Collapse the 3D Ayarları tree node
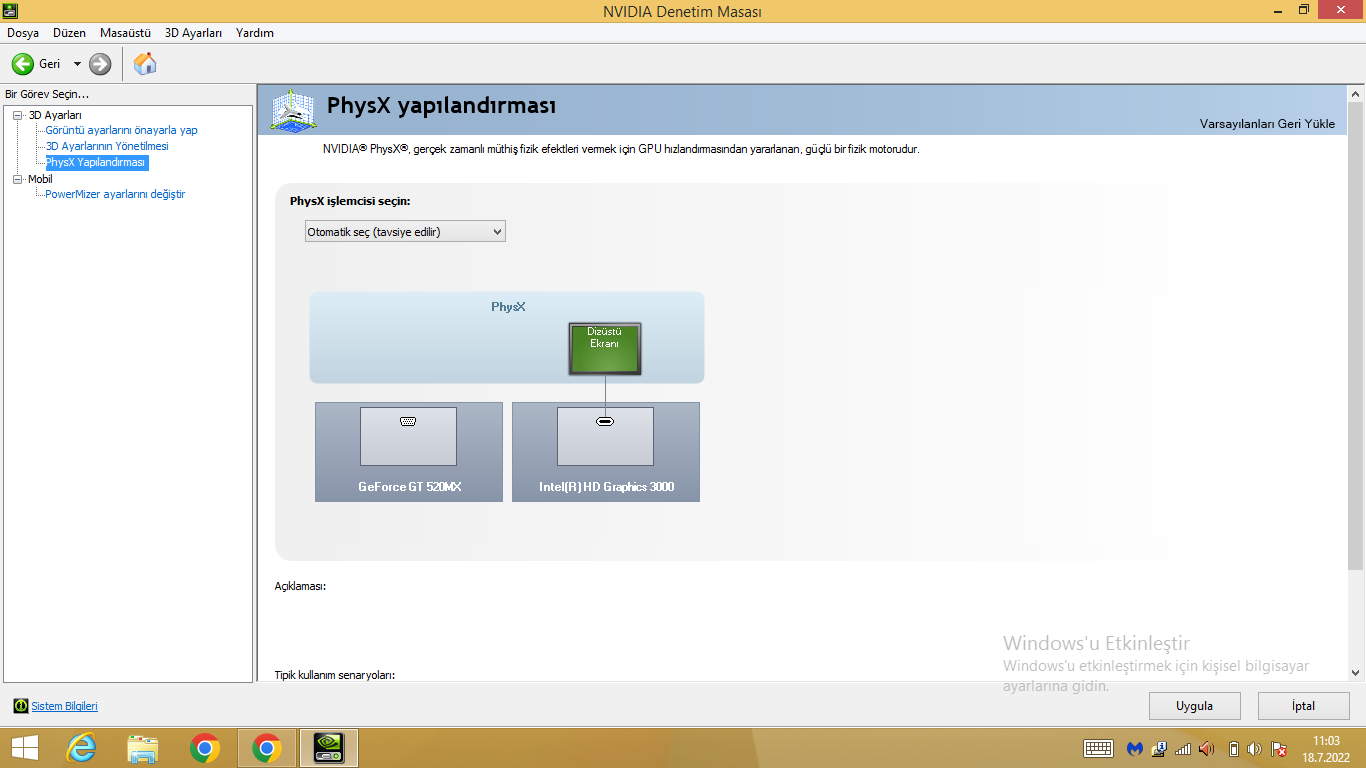 point(17,116)
